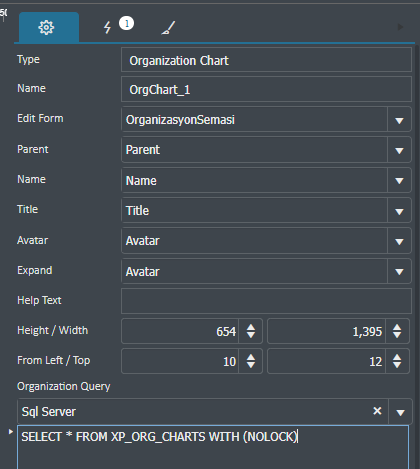Open the Expand field dropdown
420x469 pixels.
click(399, 271)
